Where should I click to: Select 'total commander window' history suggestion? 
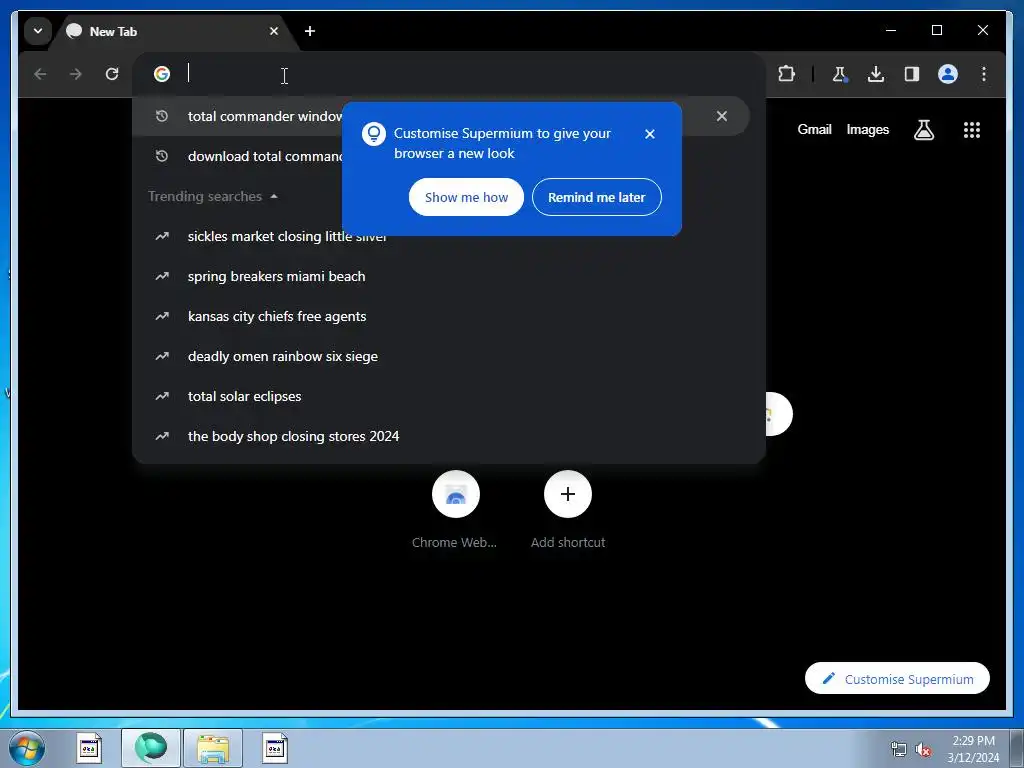click(441, 116)
